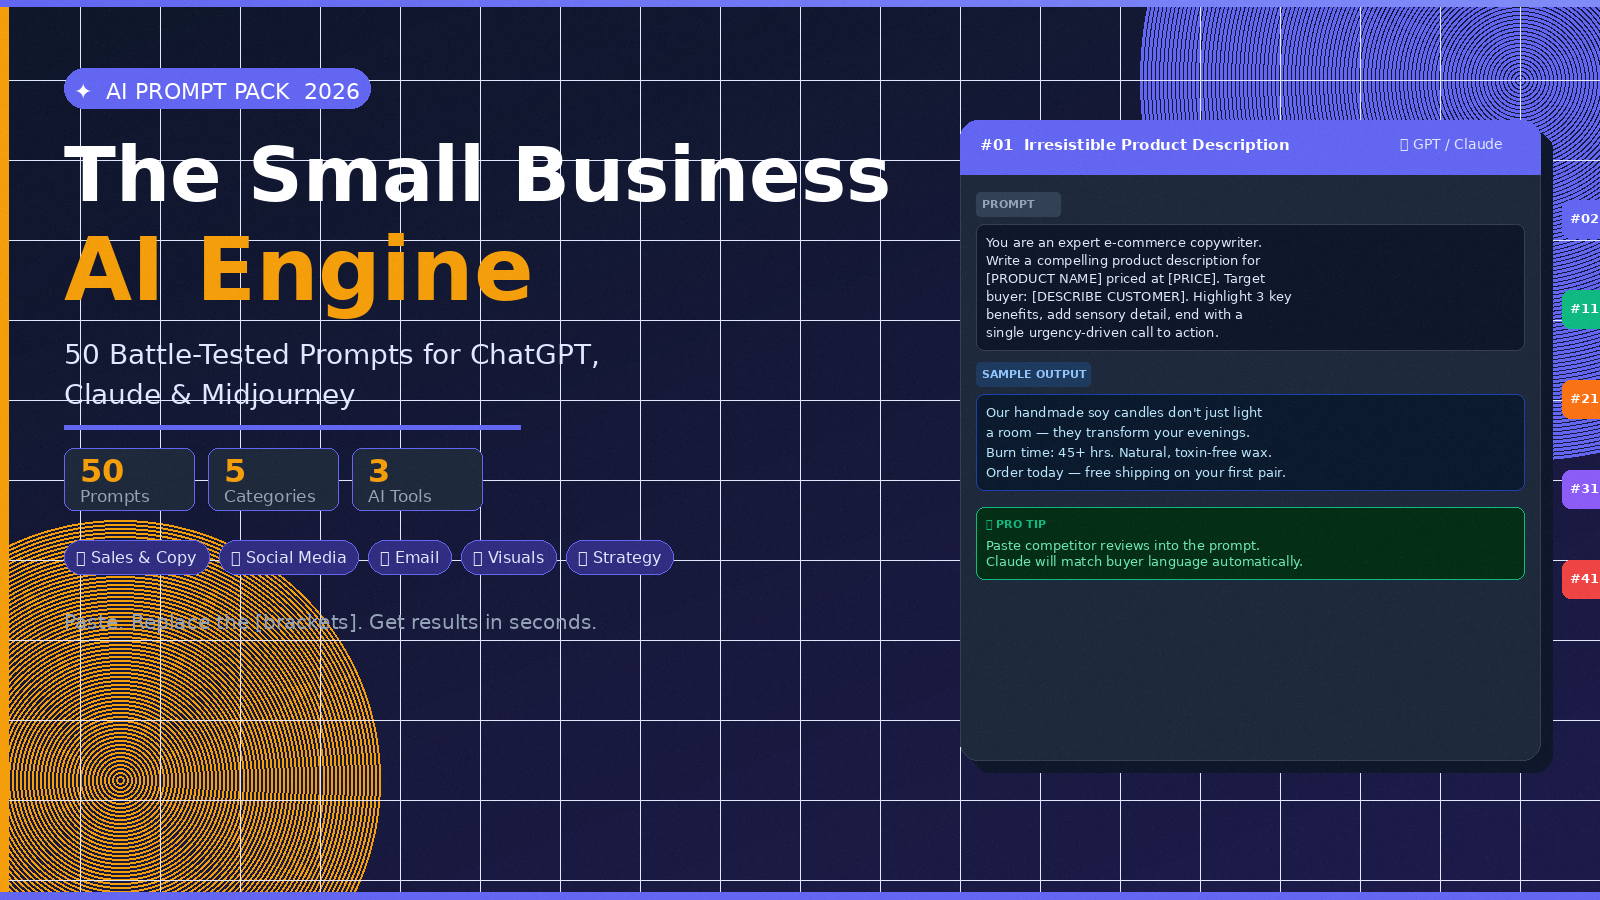Choose the 'Sales & Copy' category pill

click(137, 558)
